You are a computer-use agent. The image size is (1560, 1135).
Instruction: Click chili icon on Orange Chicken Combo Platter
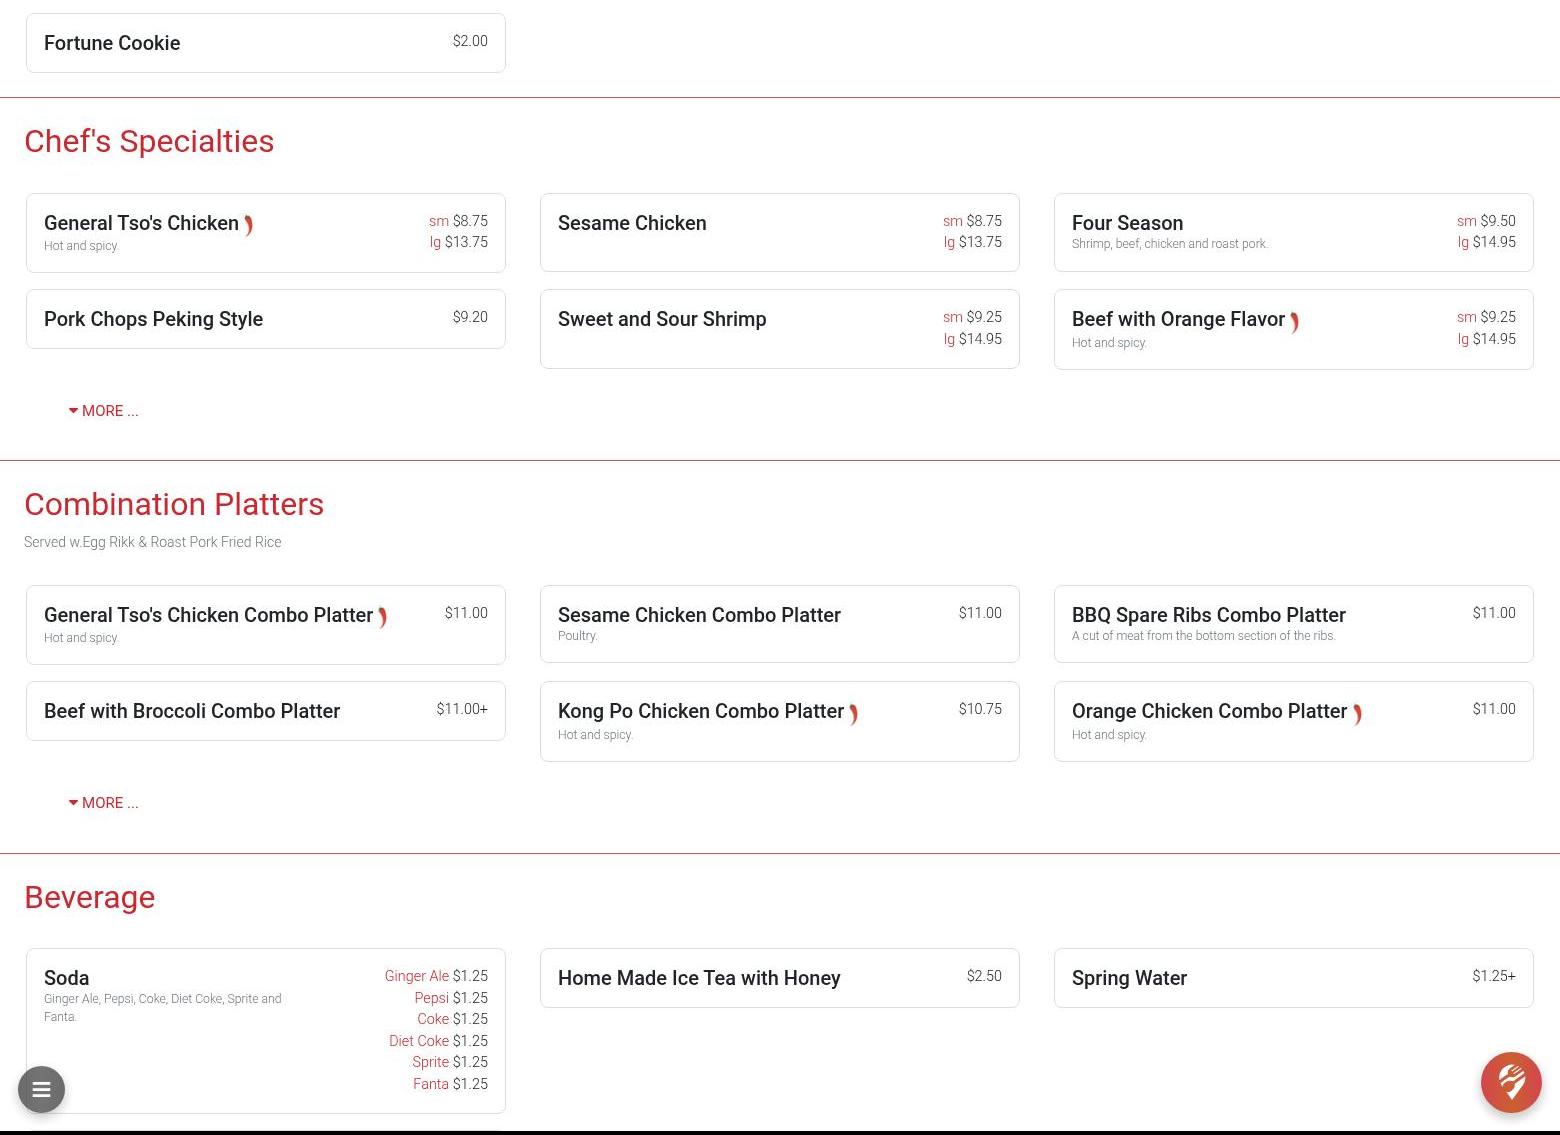pyautogui.click(x=1357, y=714)
